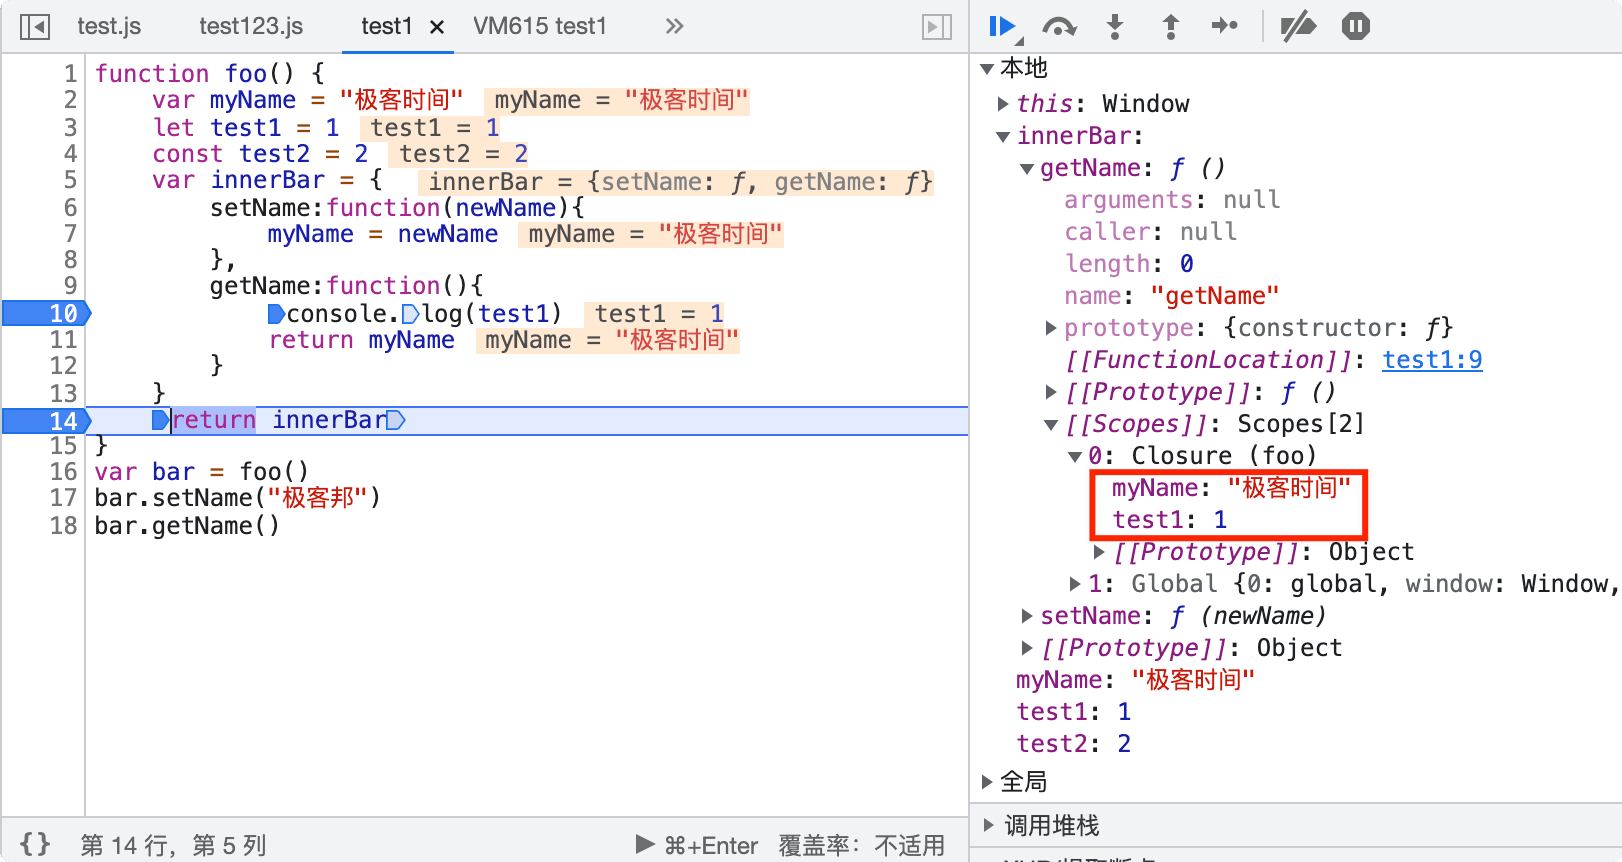1622x862 pixels.
Task: Show more tabs overflow chevron
Action: (x=675, y=27)
